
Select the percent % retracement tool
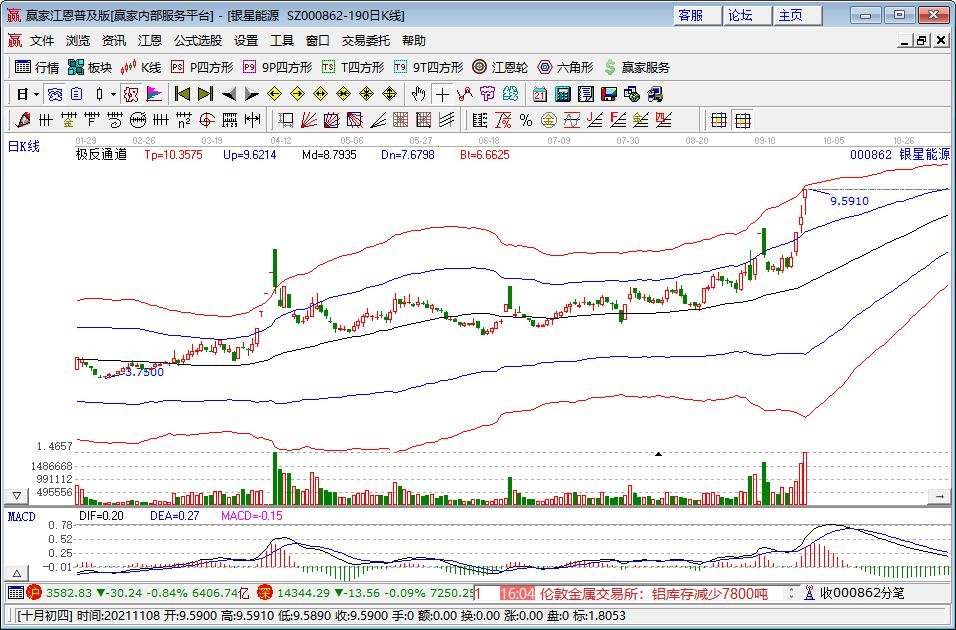pyautogui.click(x=526, y=121)
